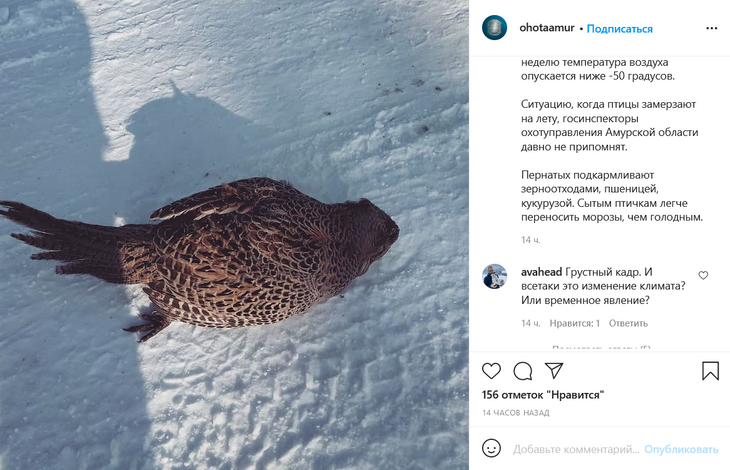Click Ответить to reply to avahead
Image resolution: width=730 pixels, height=470 pixels.
[x=628, y=323]
